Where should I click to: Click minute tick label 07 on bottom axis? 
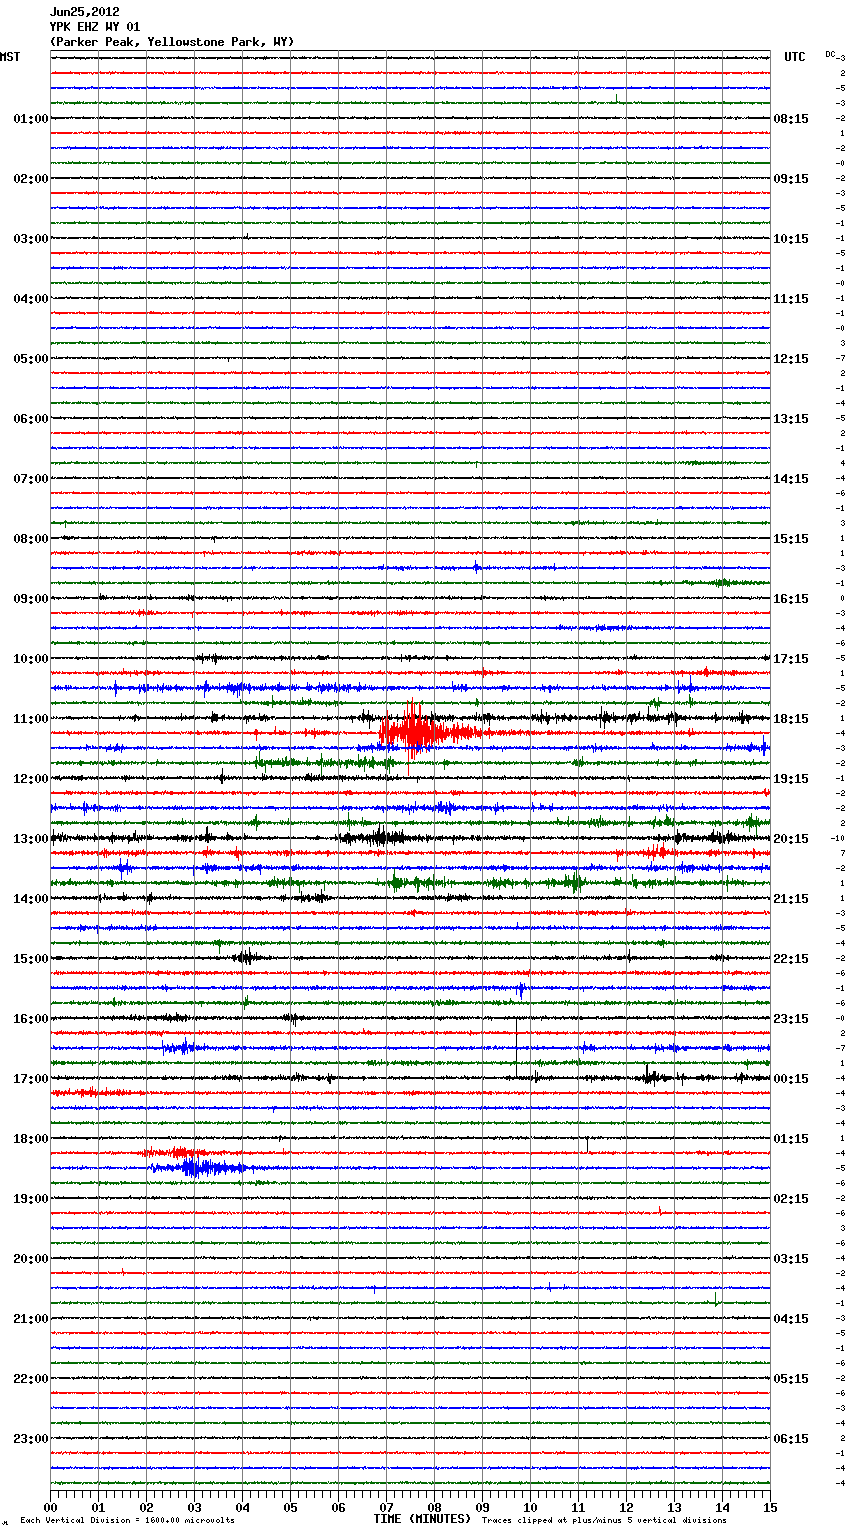[387, 1507]
